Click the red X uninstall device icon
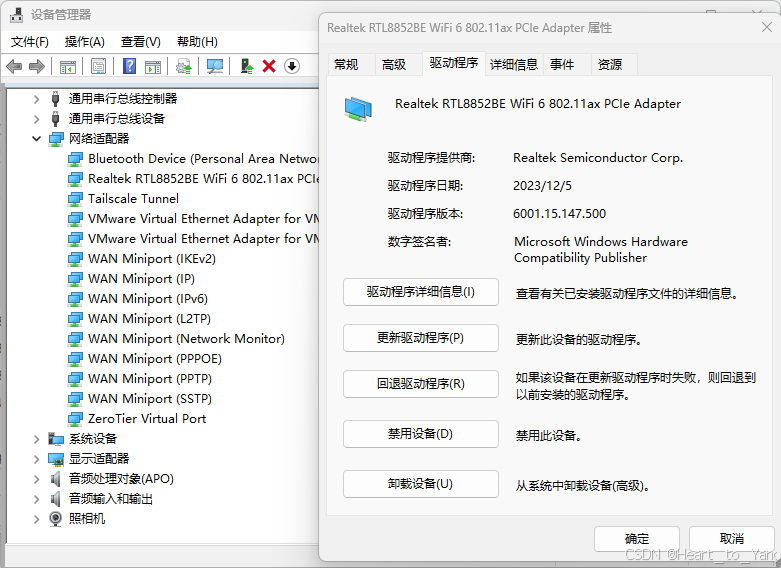The image size is (781, 568). [269, 66]
